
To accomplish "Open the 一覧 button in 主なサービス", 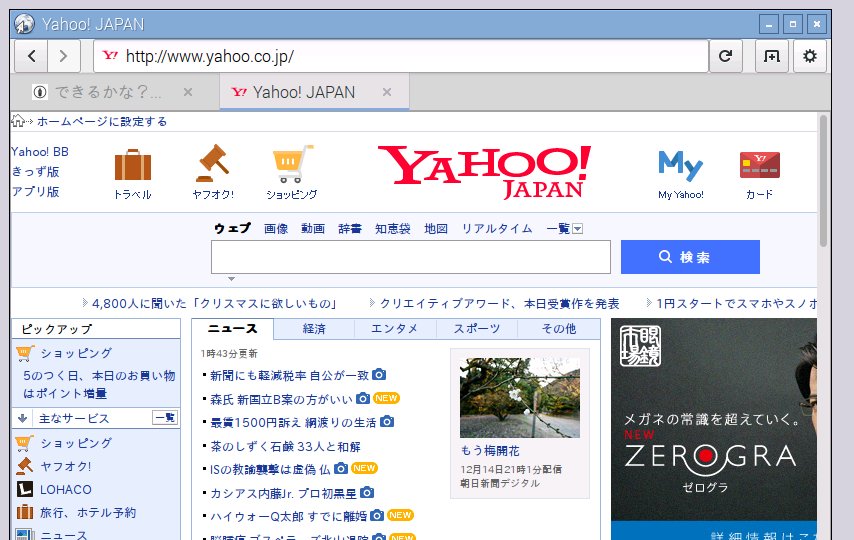I will coord(164,418).
